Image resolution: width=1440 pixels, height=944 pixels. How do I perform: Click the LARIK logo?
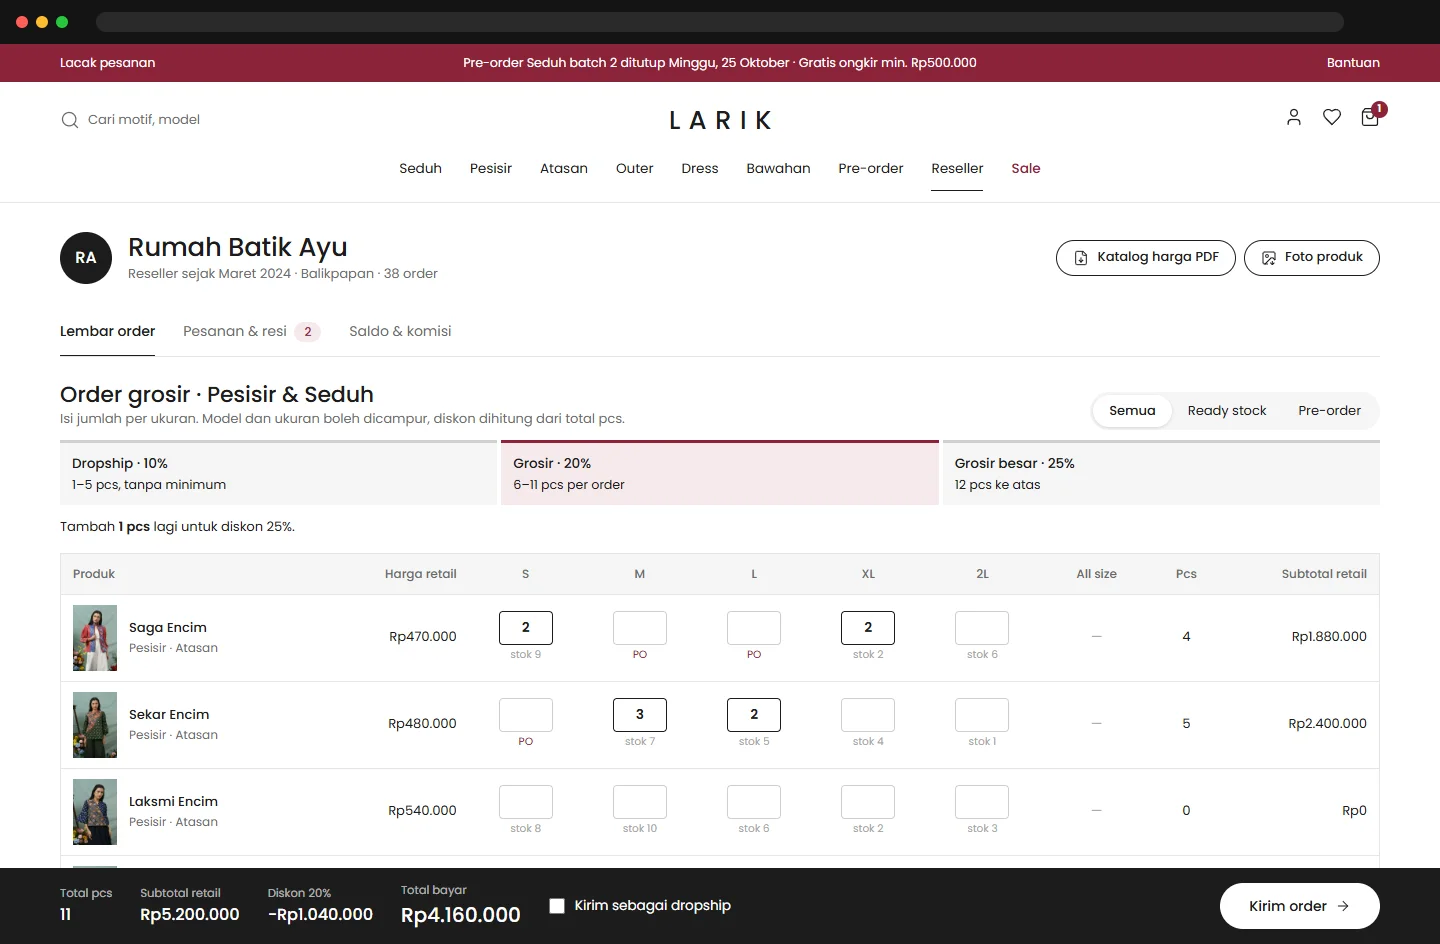(720, 120)
